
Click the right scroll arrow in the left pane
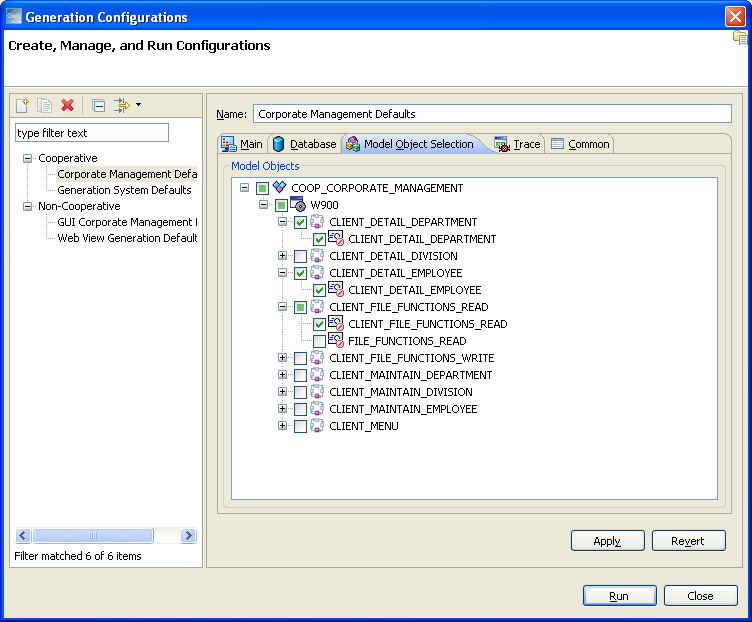click(189, 535)
